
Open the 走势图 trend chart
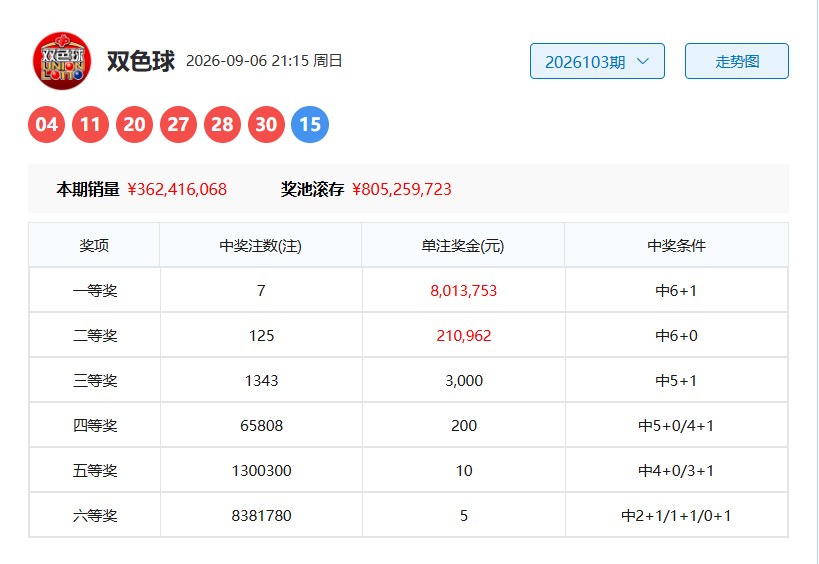736,61
